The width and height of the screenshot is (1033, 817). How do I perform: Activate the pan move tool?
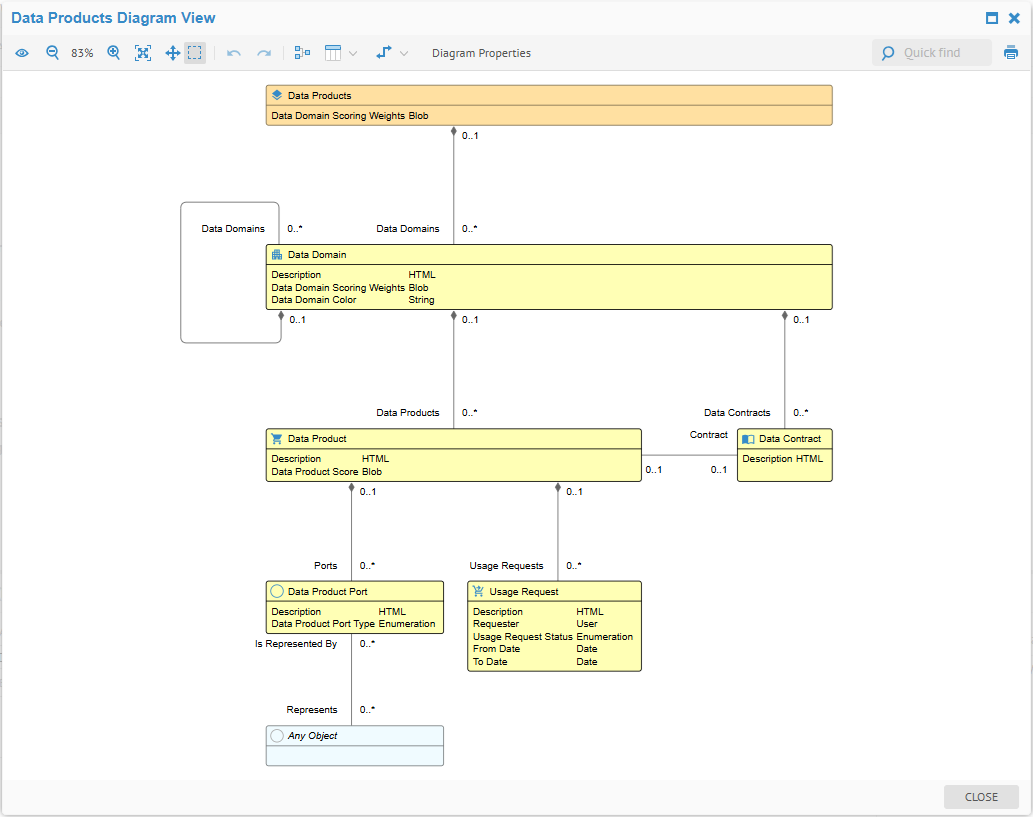pyautogui.click(x=172, y=53)
